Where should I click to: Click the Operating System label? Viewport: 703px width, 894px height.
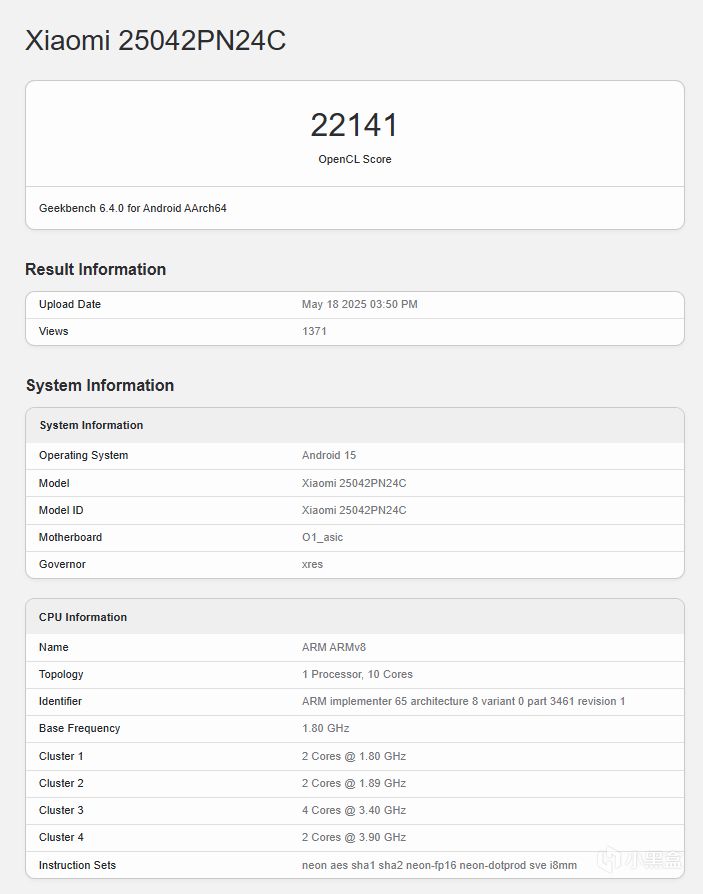[84, 456]
